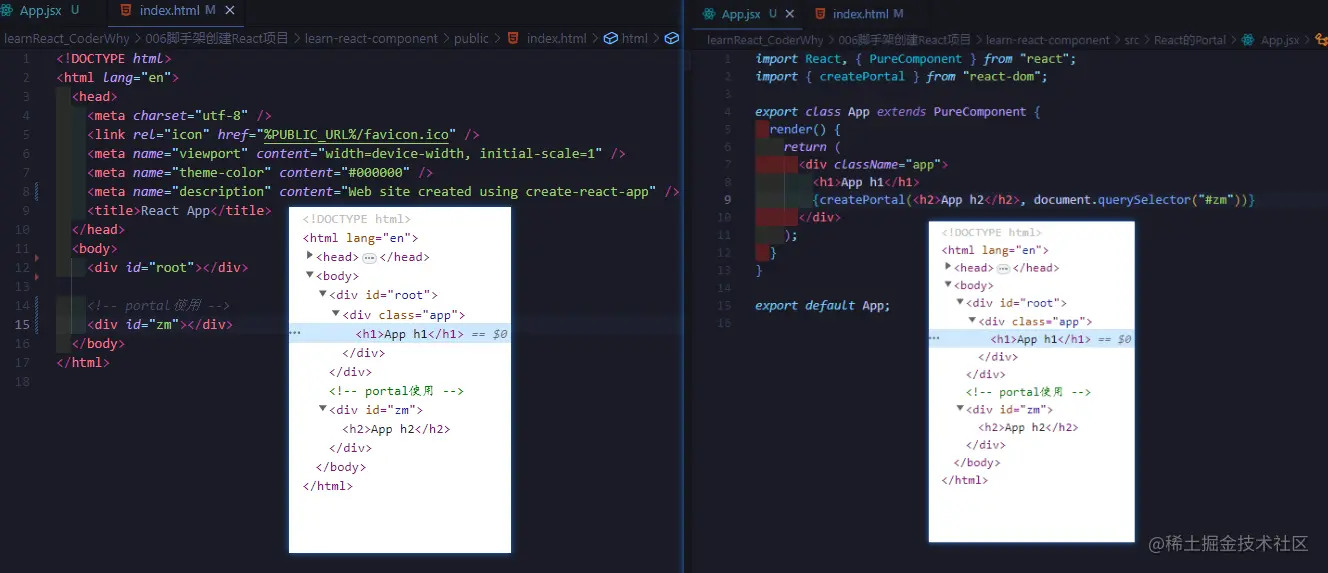Click meta charset="utf-8" code line
Viewport: 1328px width, 573px height.
179,115
